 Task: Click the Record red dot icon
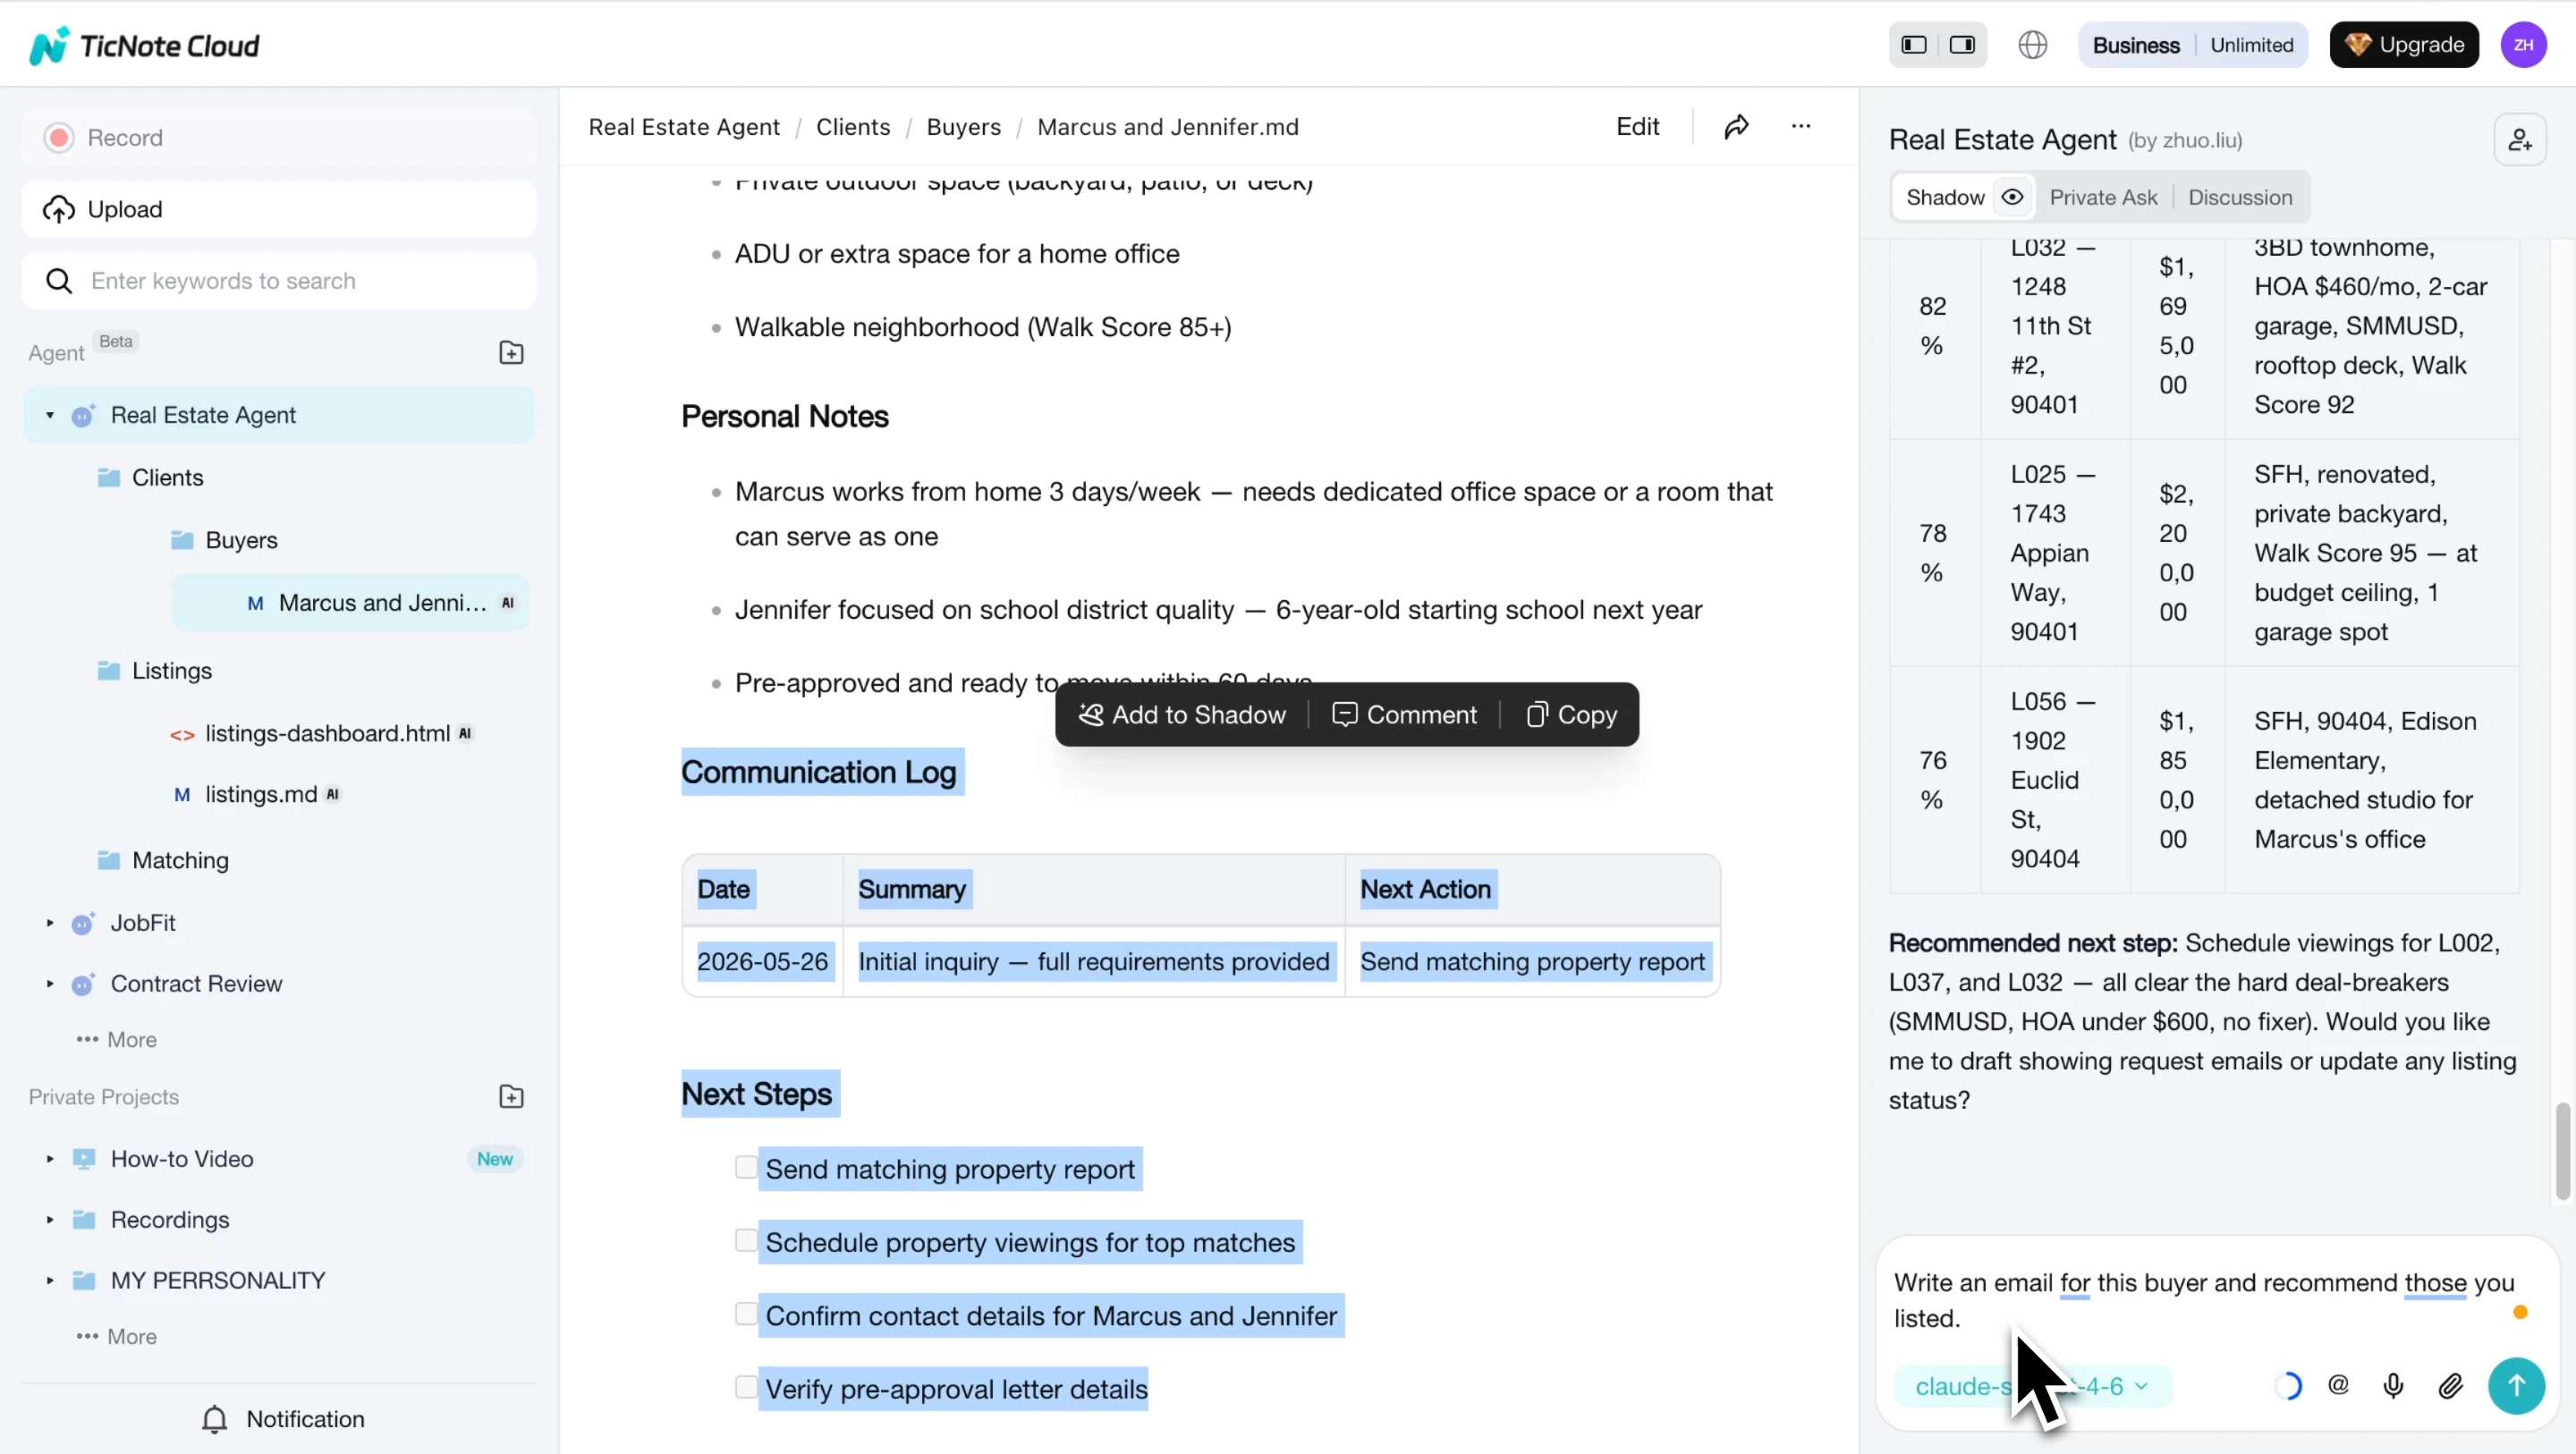pyautogui.click(x=59, y=138)
